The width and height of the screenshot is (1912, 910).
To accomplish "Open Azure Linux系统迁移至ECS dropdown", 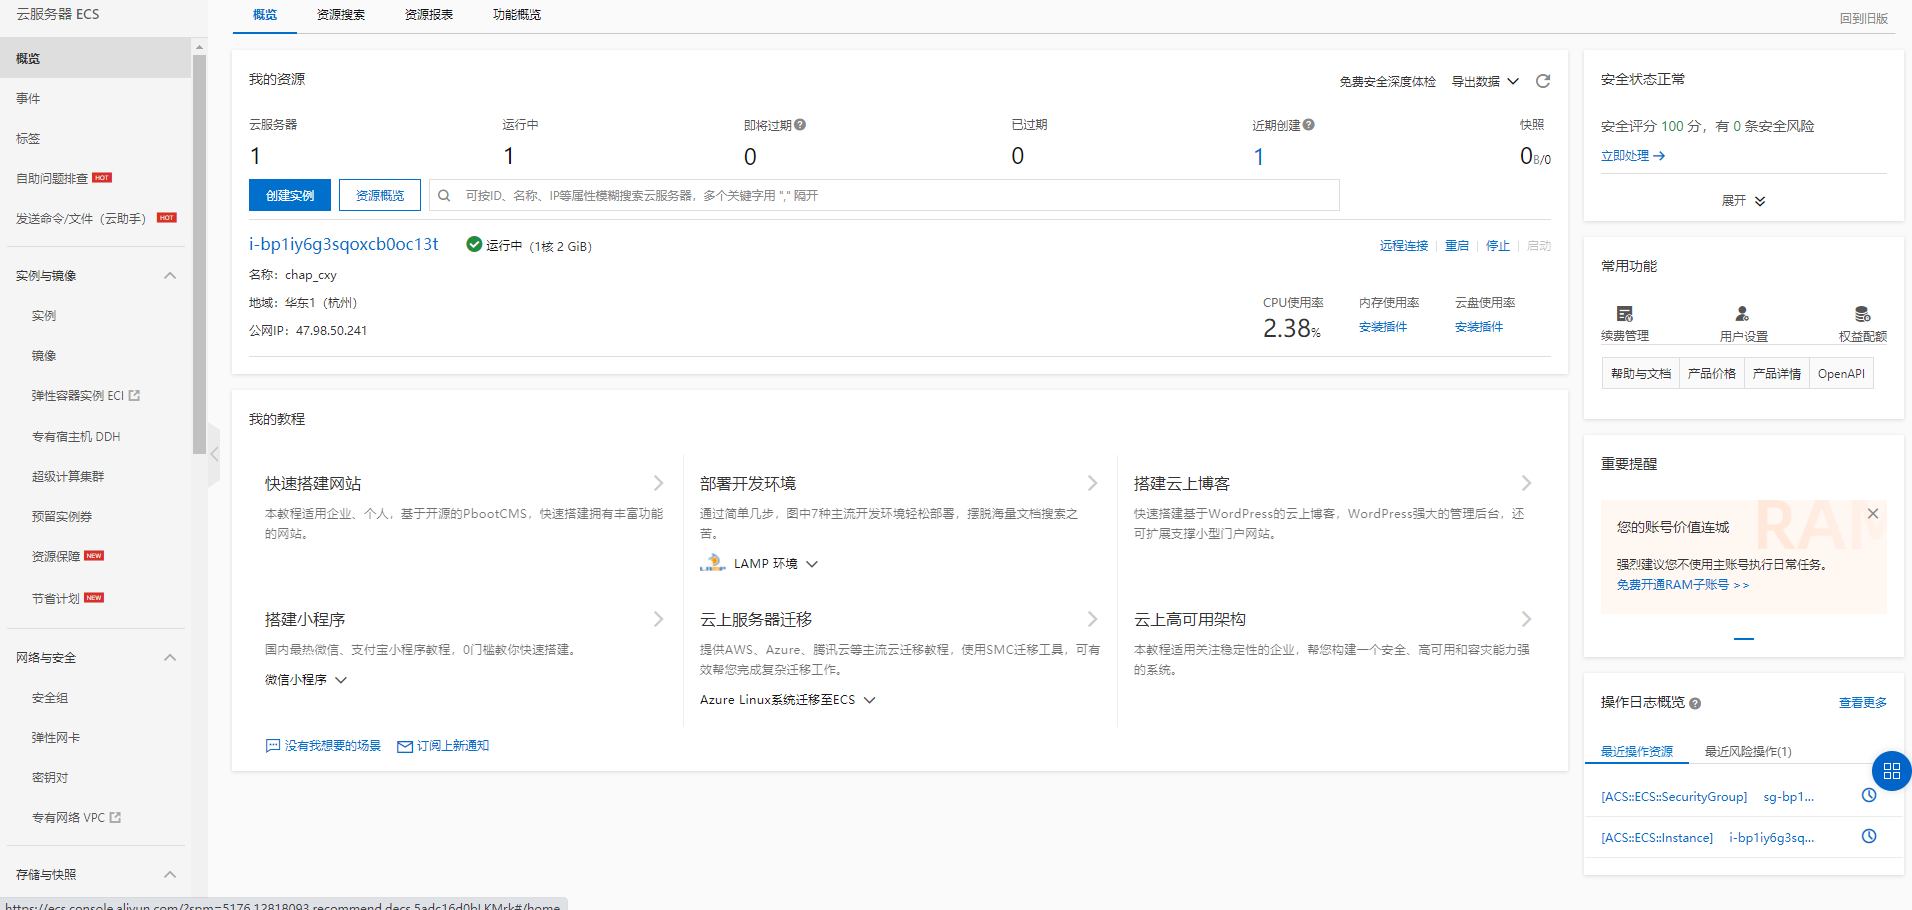I will [788, 700].
